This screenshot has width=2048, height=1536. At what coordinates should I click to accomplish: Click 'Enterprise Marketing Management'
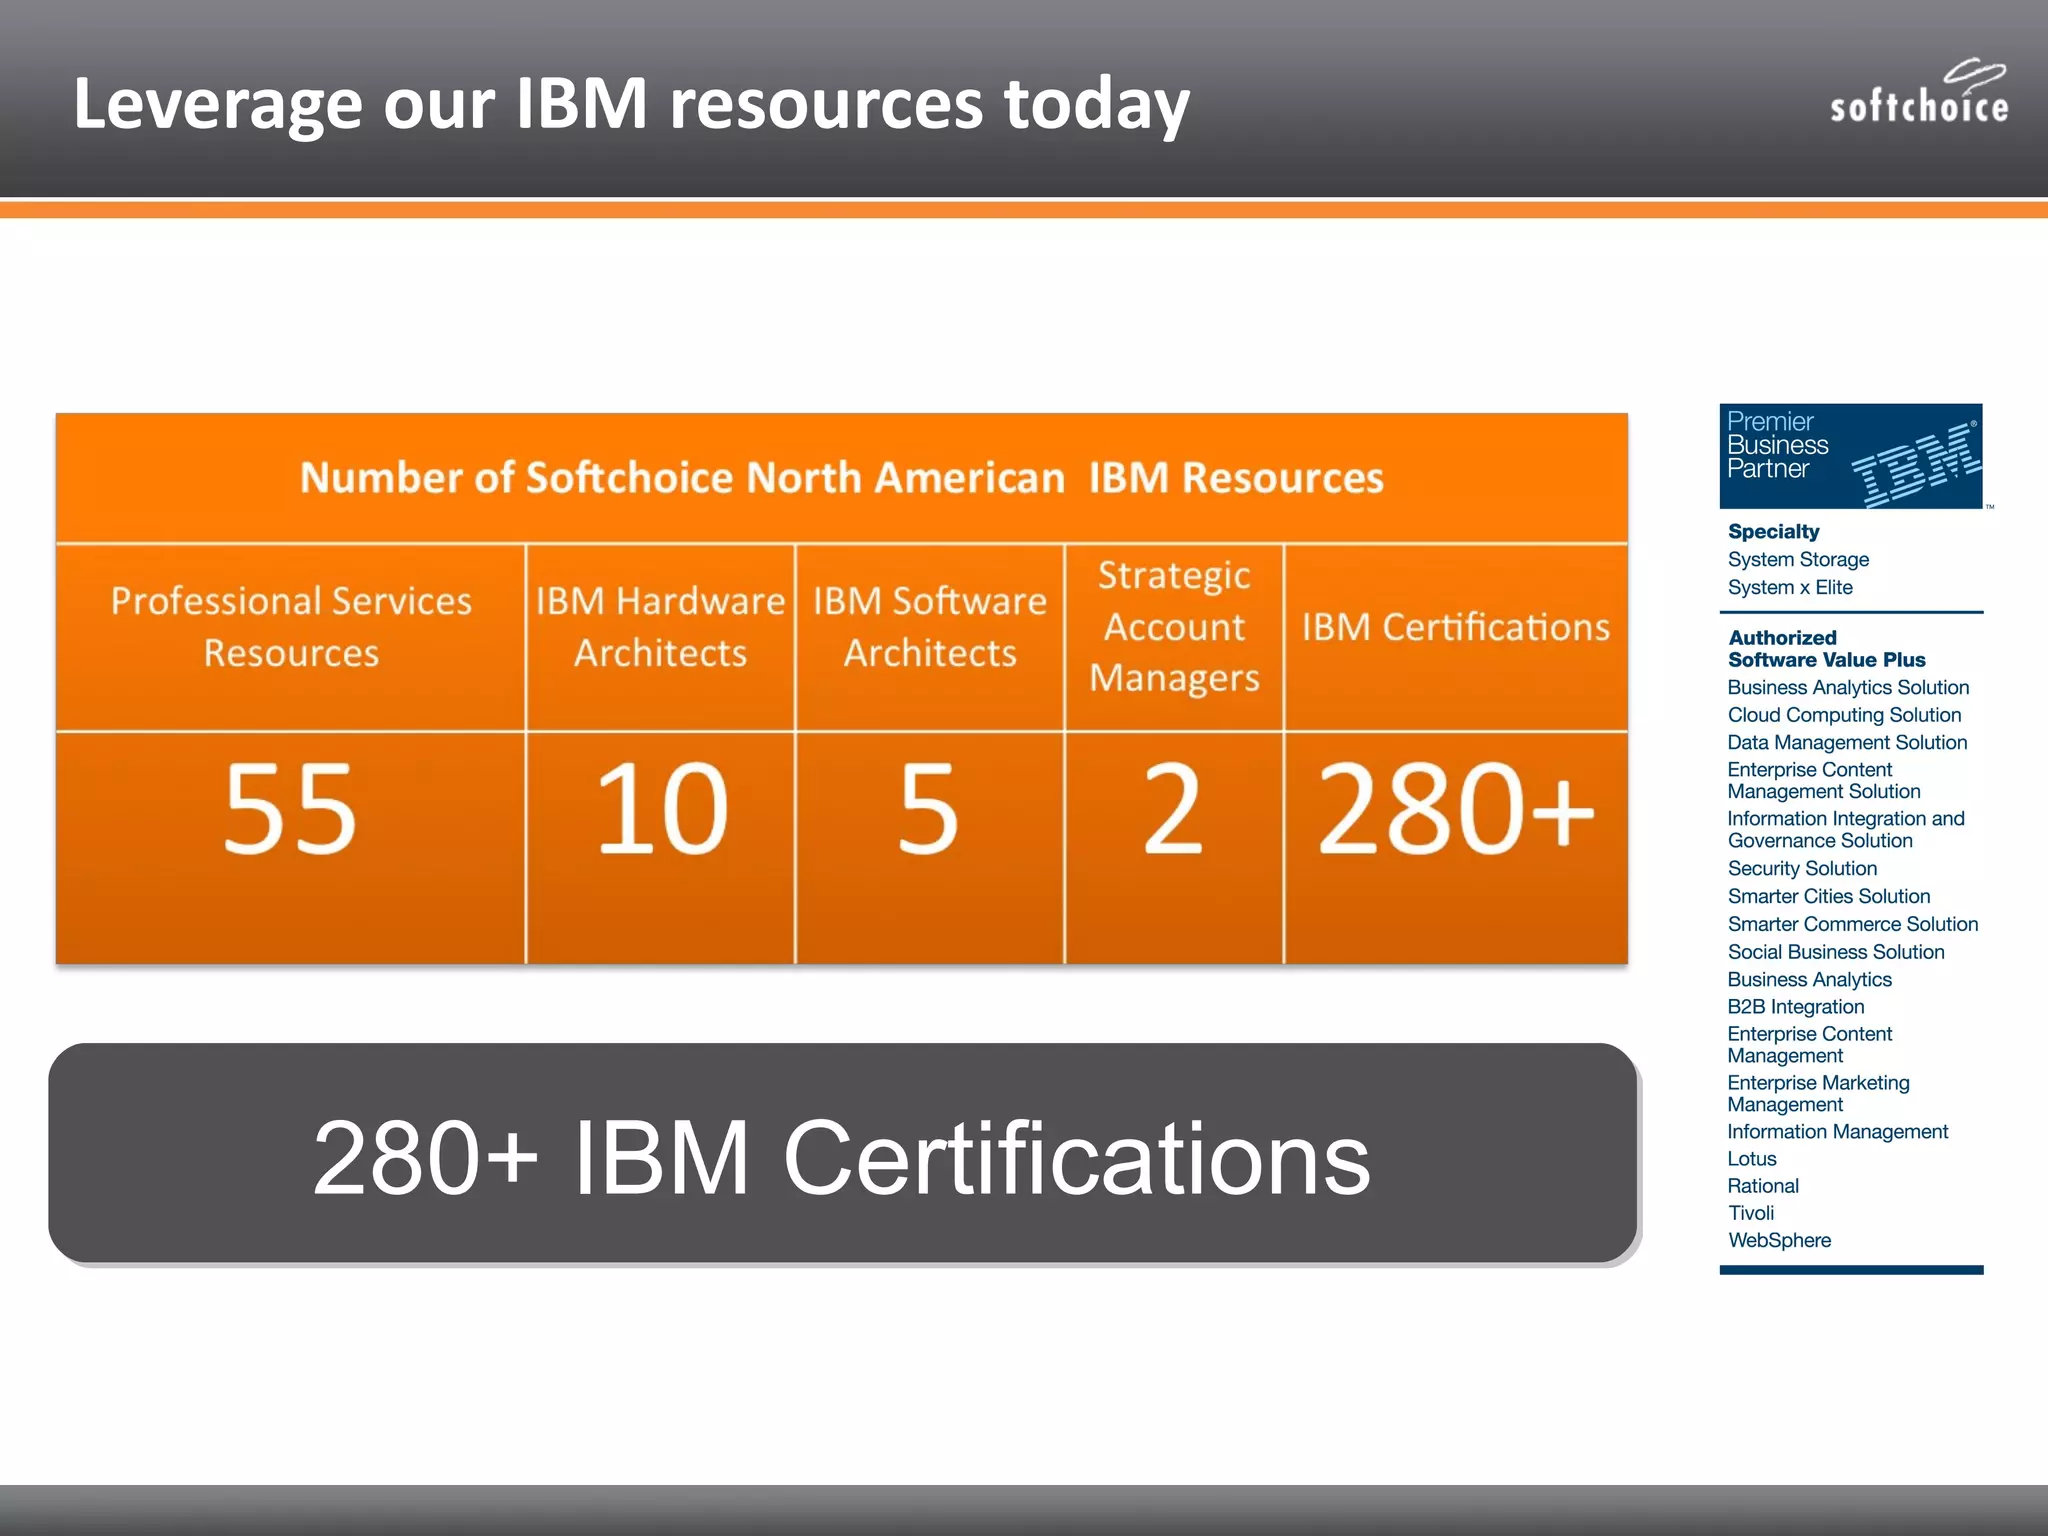click(1819, 1094)
